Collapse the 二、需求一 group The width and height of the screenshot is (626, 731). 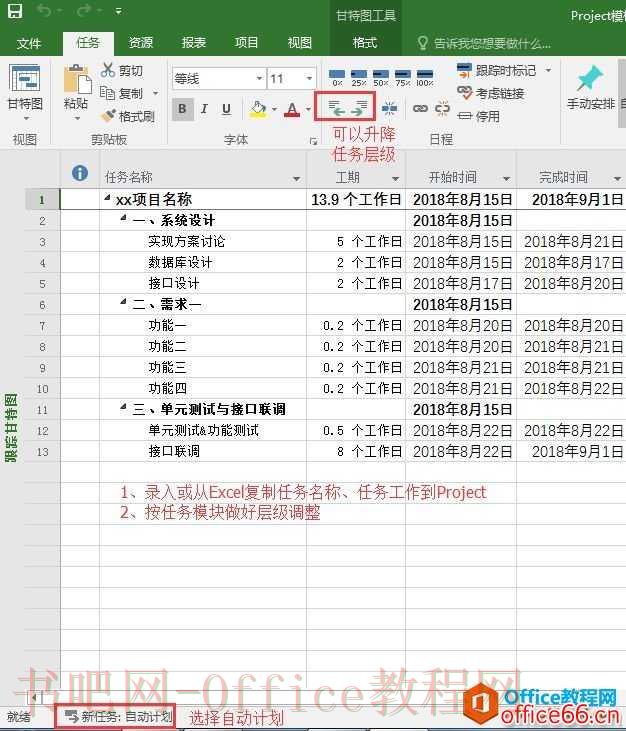[123, 302]
